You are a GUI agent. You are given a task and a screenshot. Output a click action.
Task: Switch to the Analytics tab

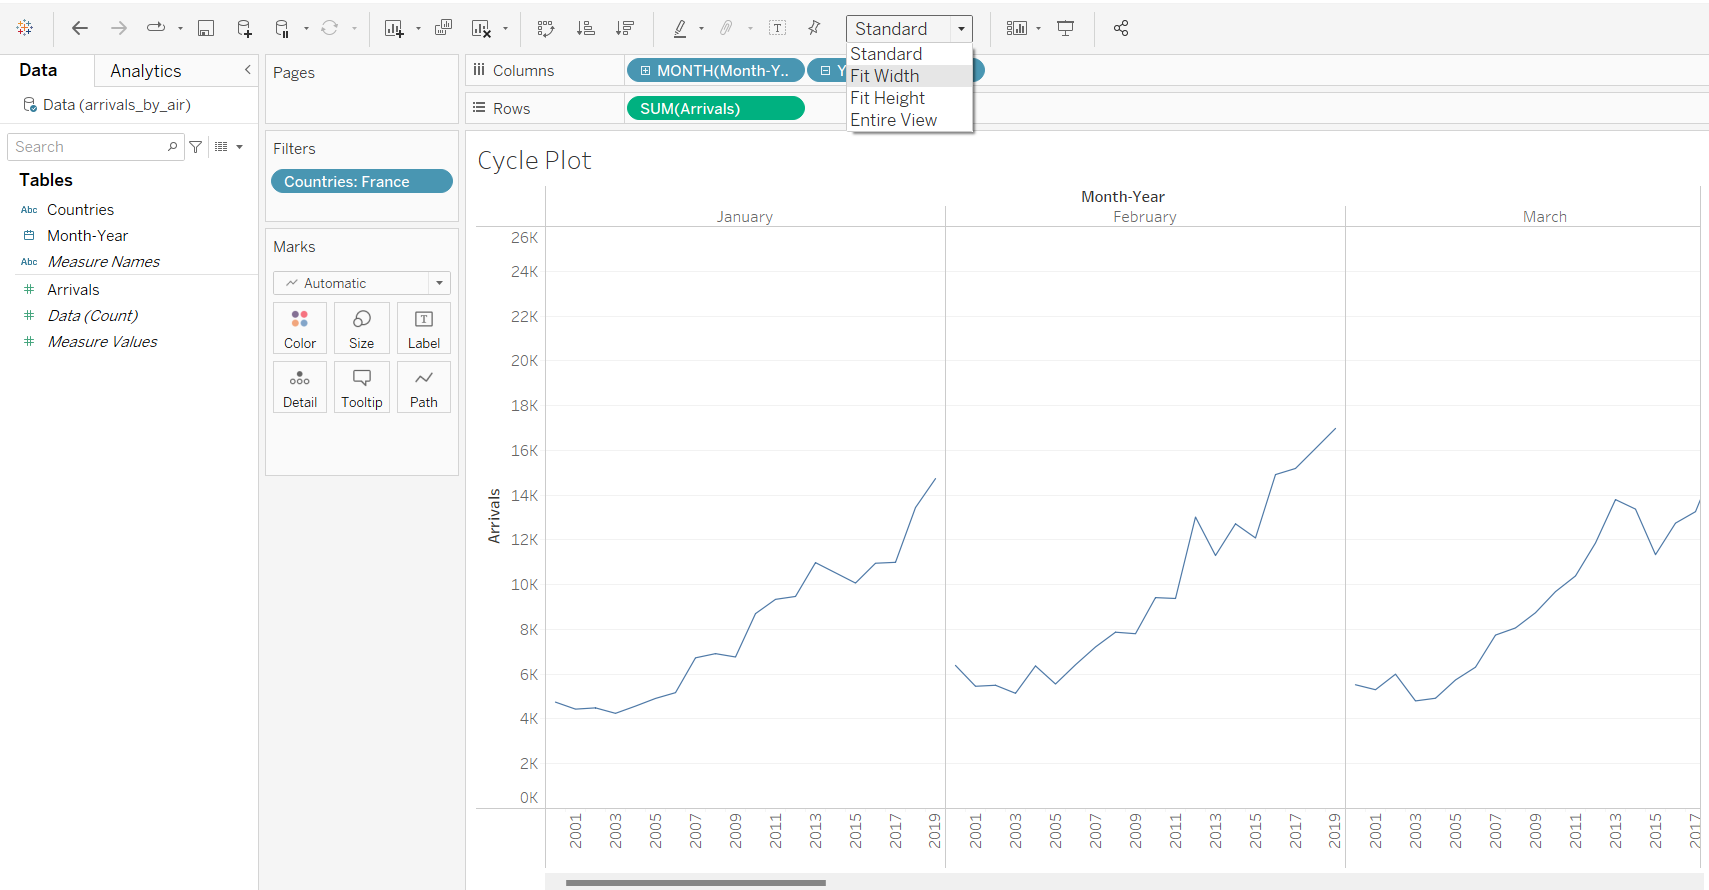point(146,71)
